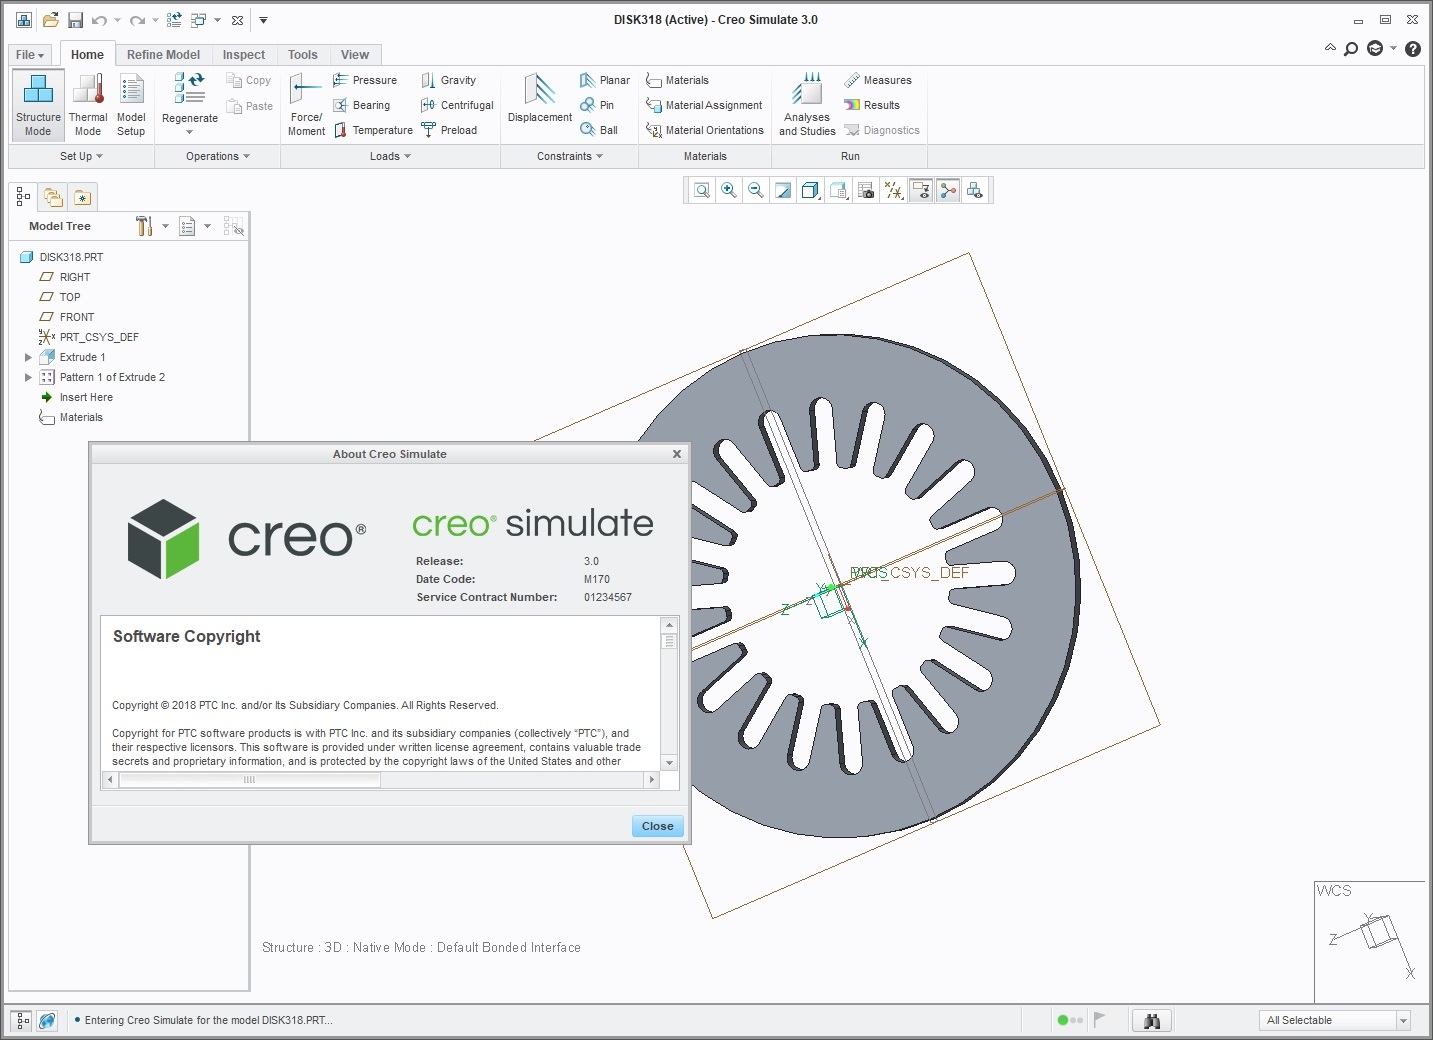Apply a Centrifugal load

tap(457, 105)
